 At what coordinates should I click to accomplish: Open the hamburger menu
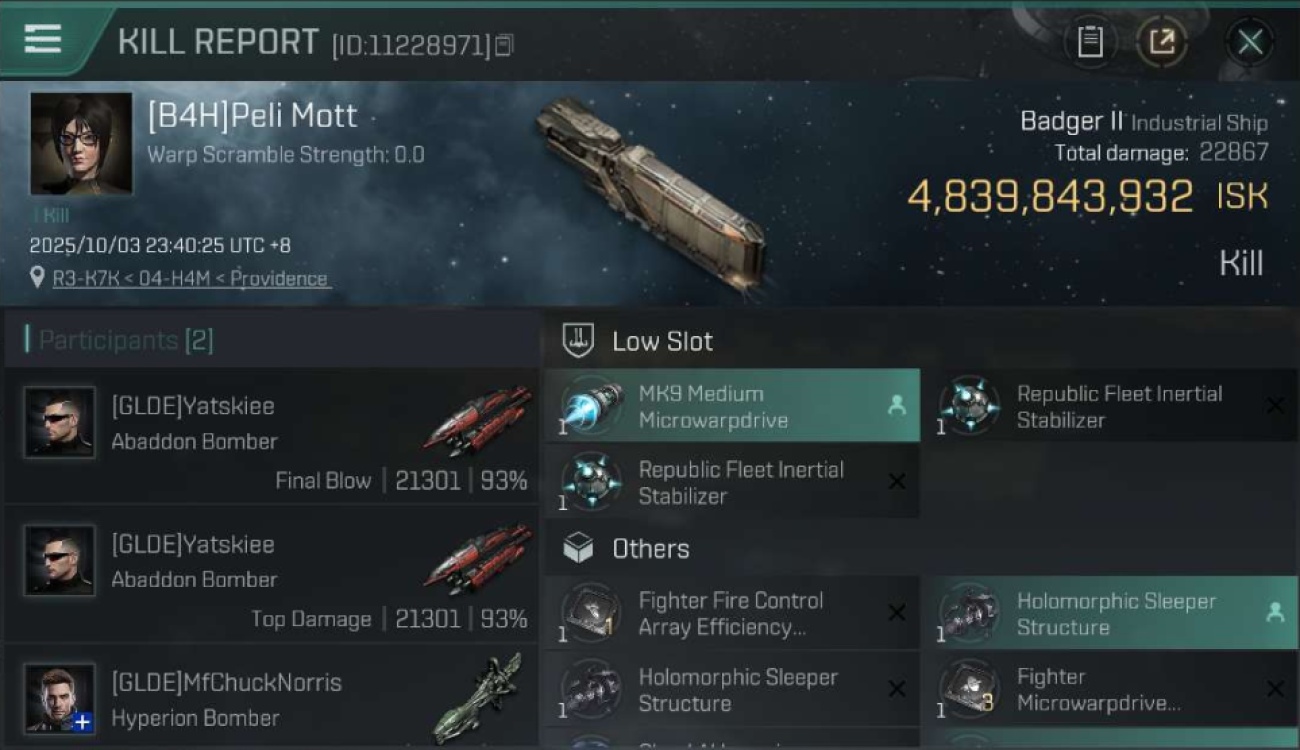click(x=43, y=39)
